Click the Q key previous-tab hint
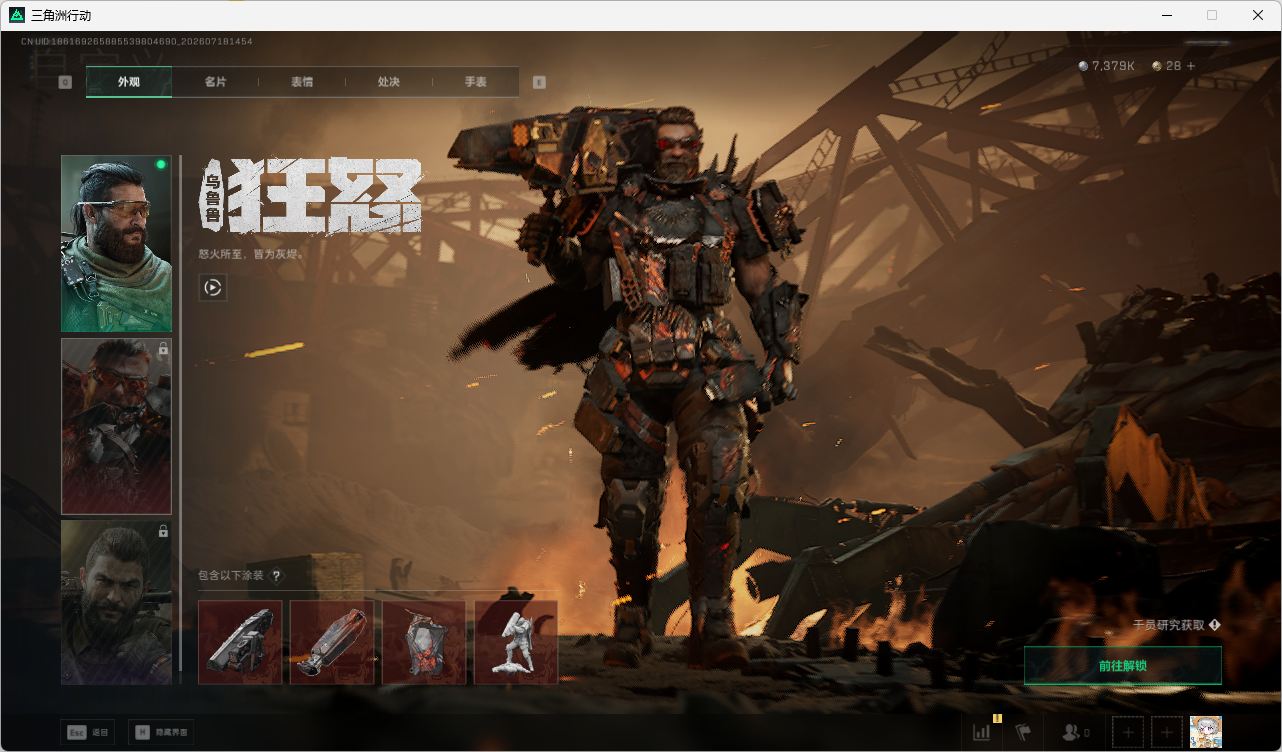 click(x=65, y=82)
